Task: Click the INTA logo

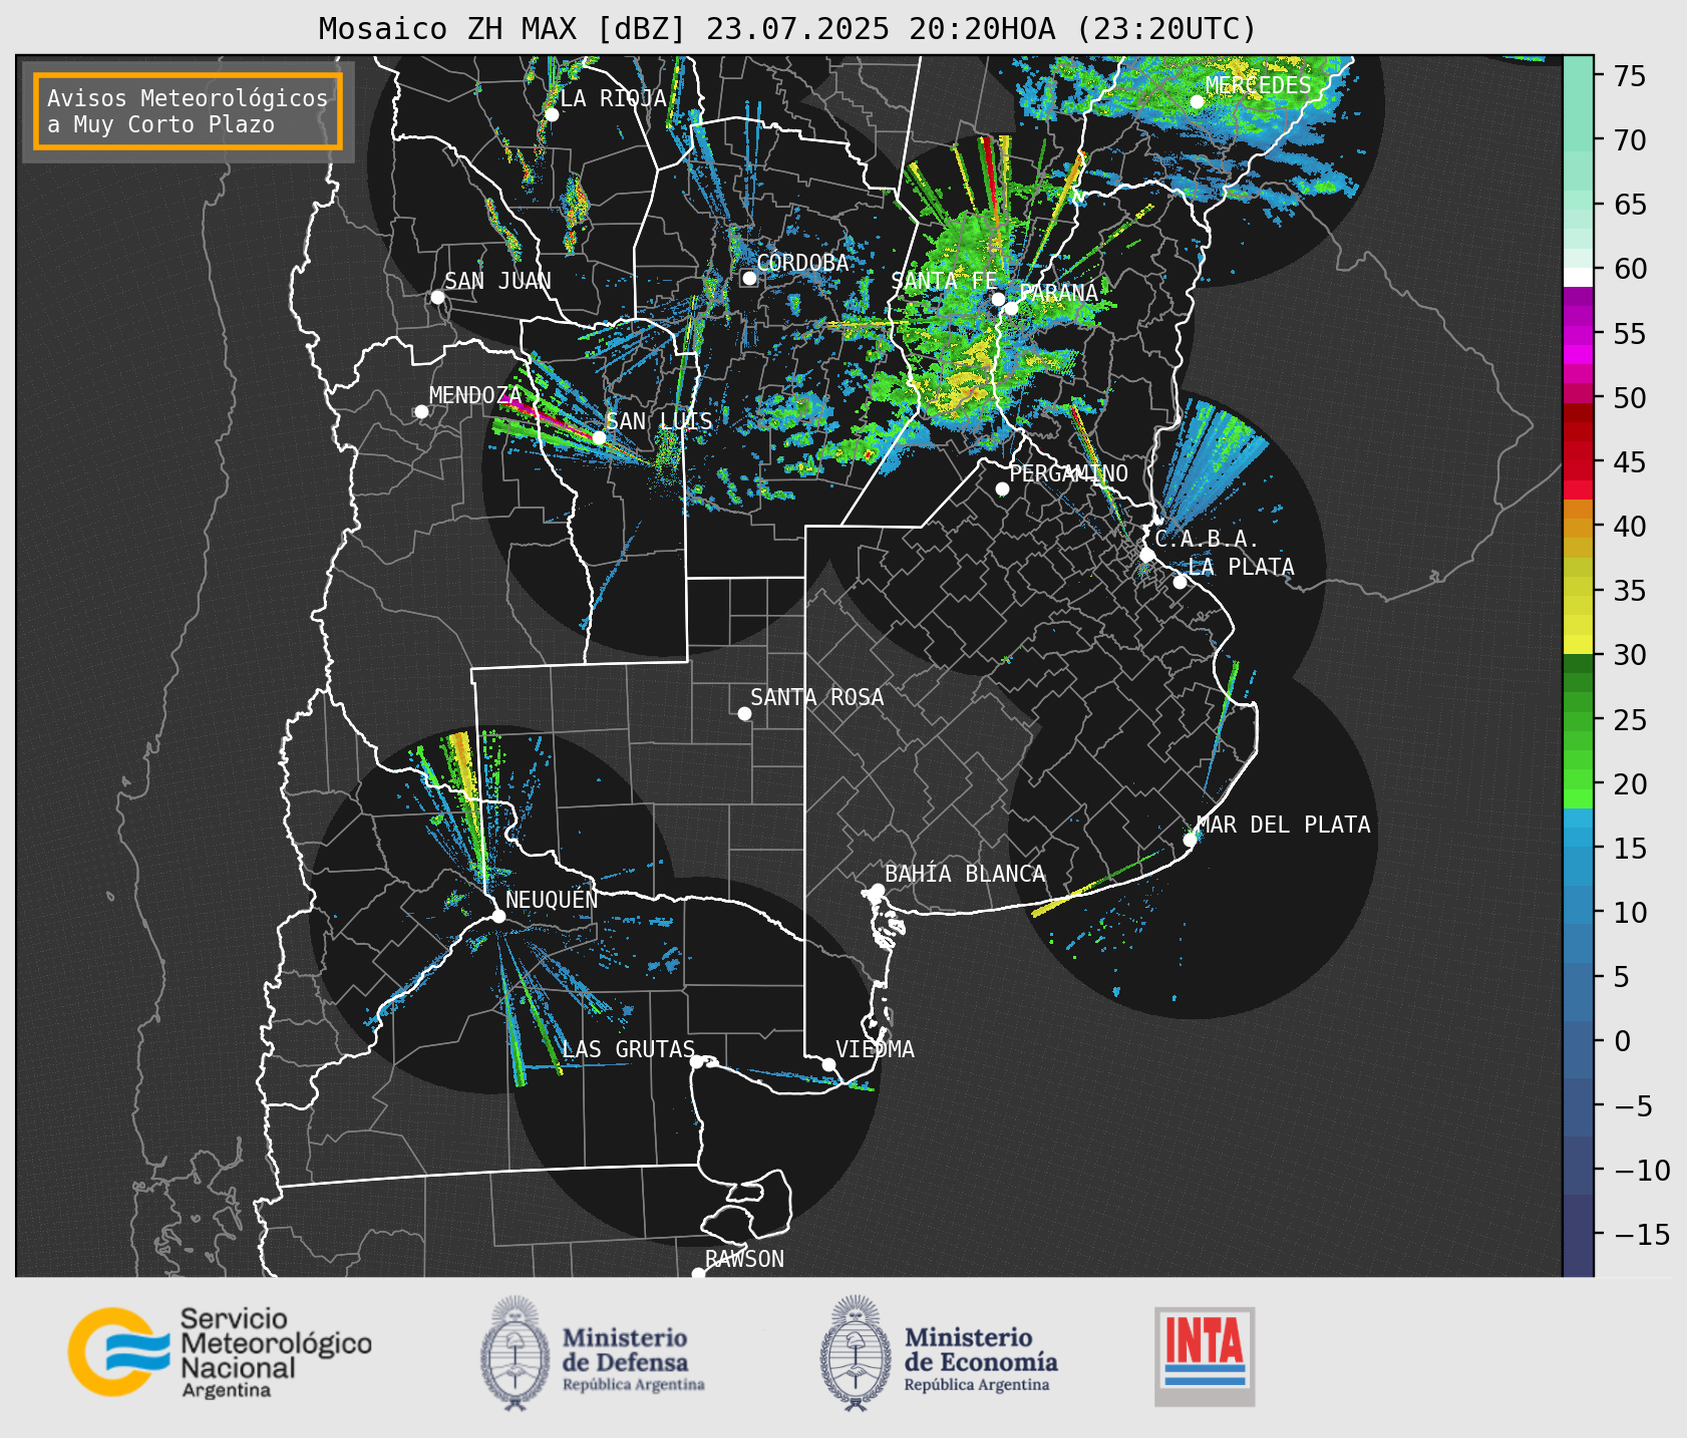Action: point(1204,1356)
